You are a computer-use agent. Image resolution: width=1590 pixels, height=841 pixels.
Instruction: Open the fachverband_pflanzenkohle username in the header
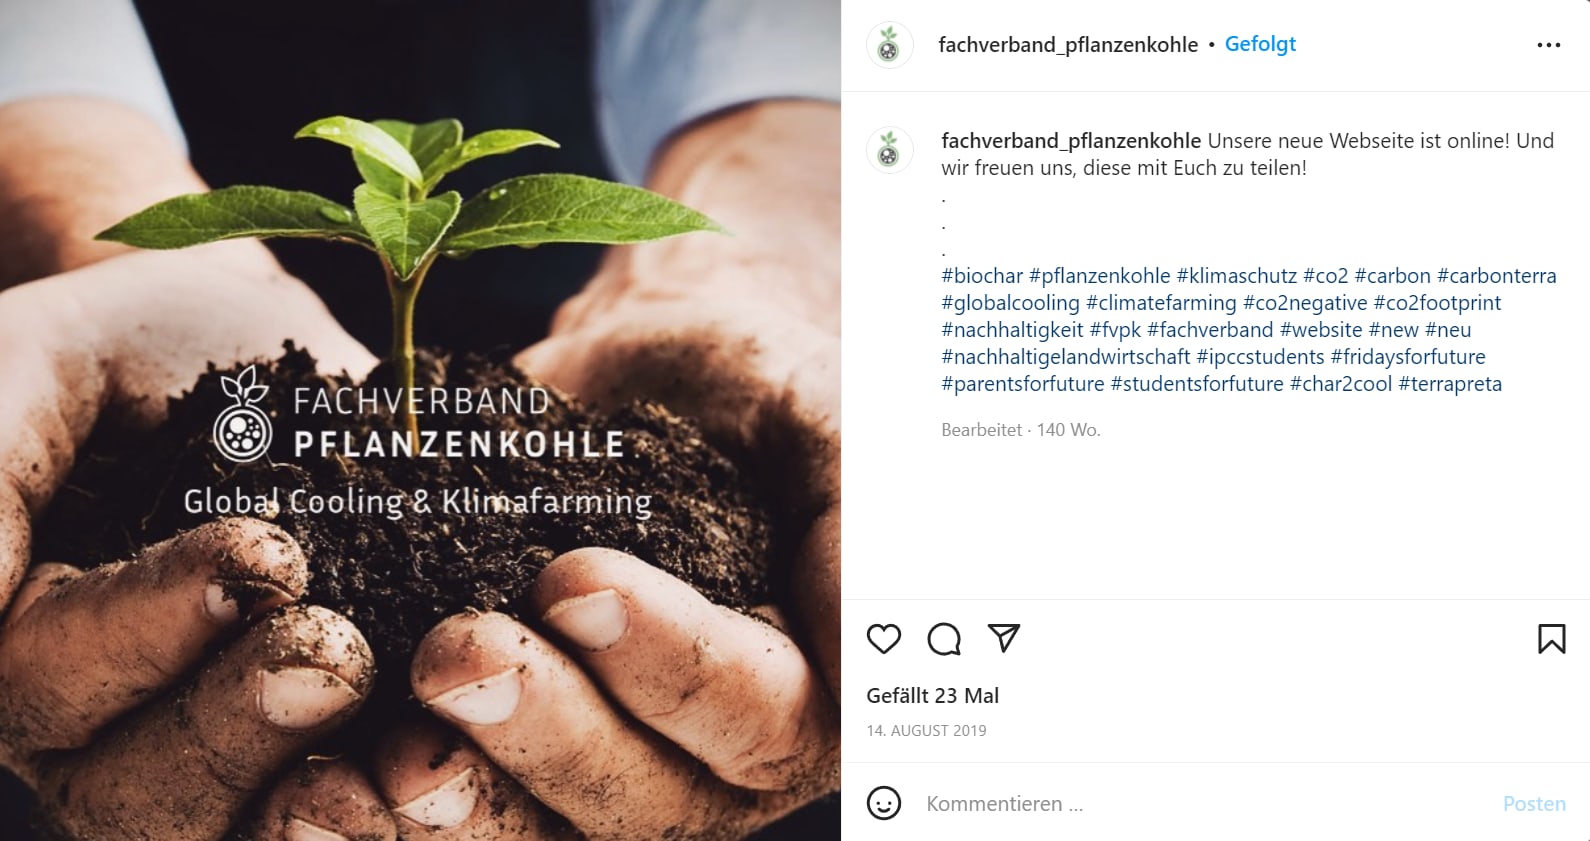[1068, 45]
